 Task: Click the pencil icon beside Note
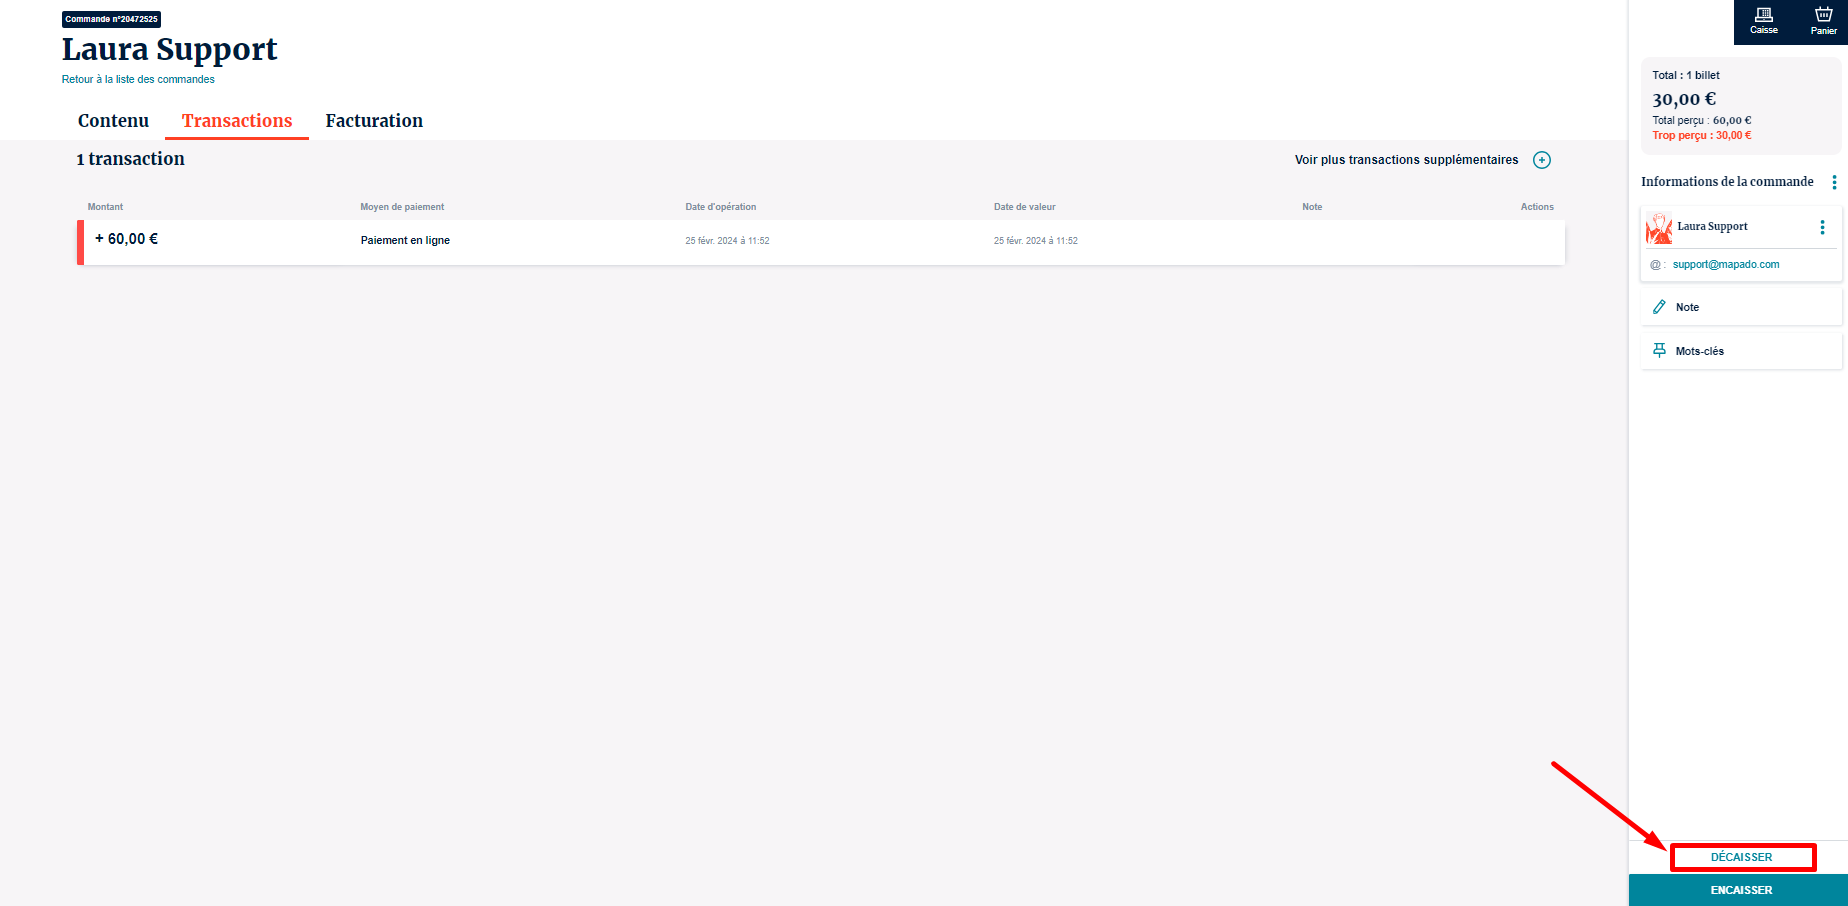[1659, 307]
